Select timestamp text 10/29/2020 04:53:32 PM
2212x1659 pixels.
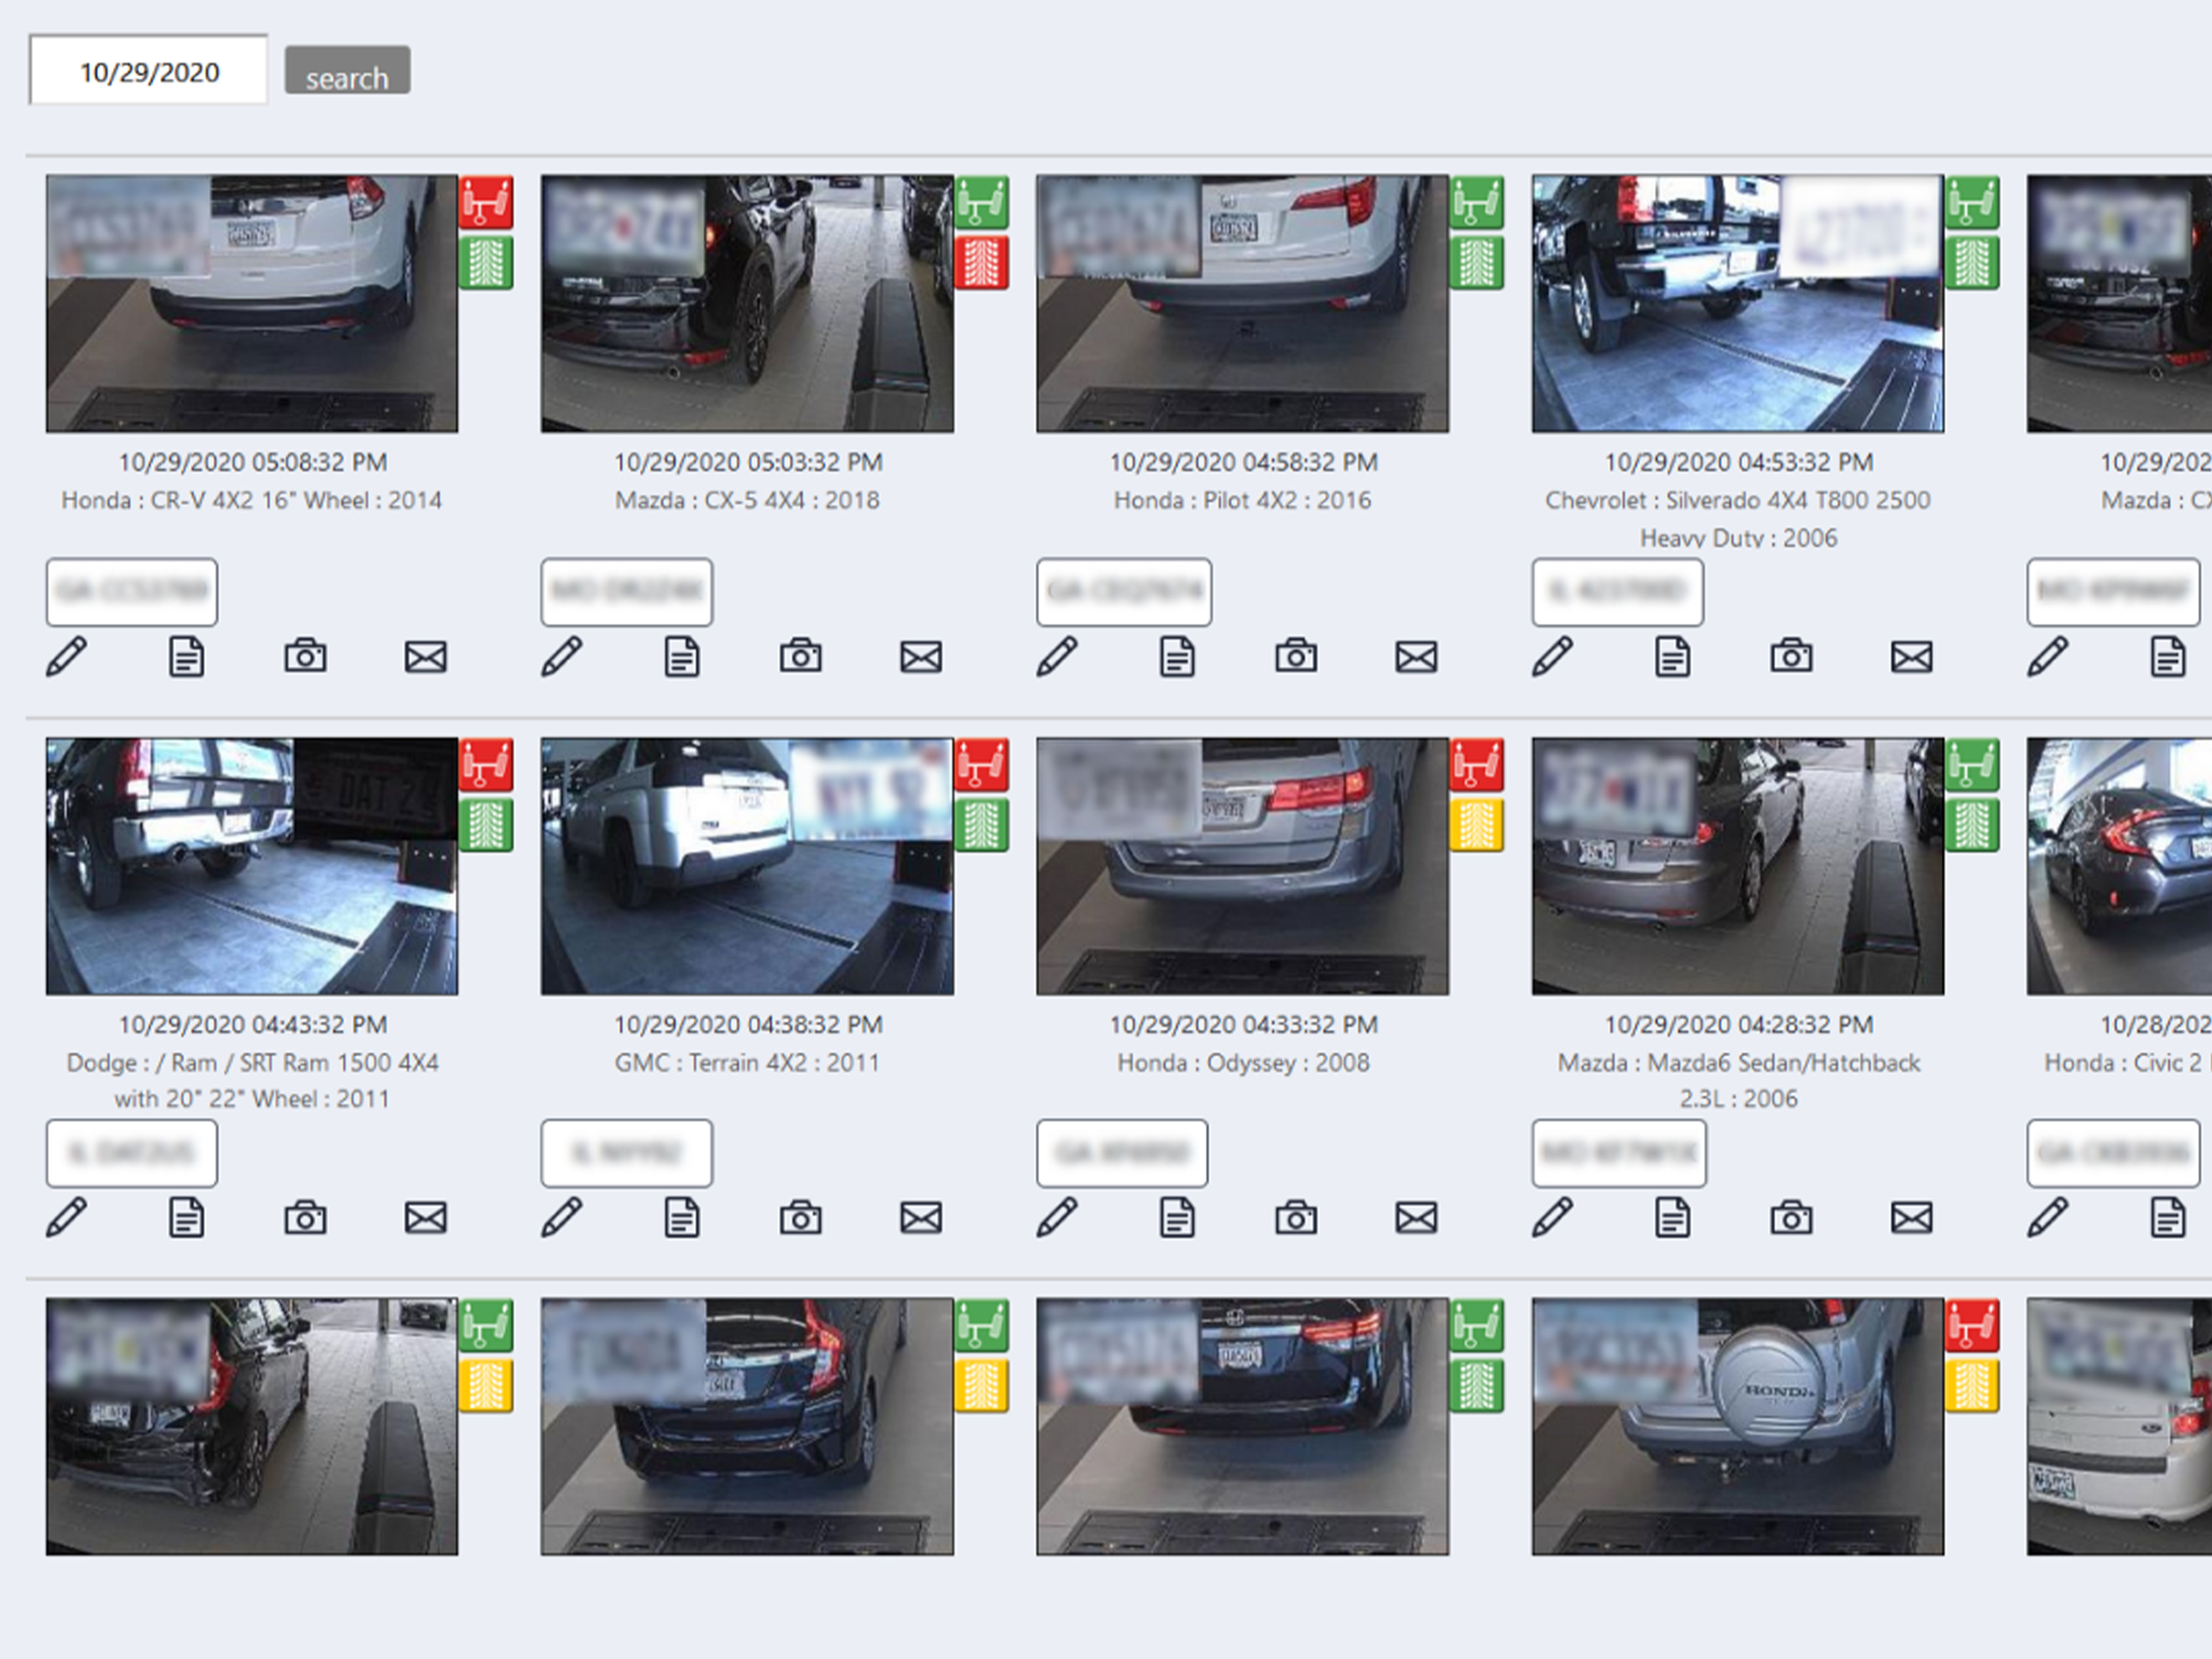click(x=1739, y=462)
